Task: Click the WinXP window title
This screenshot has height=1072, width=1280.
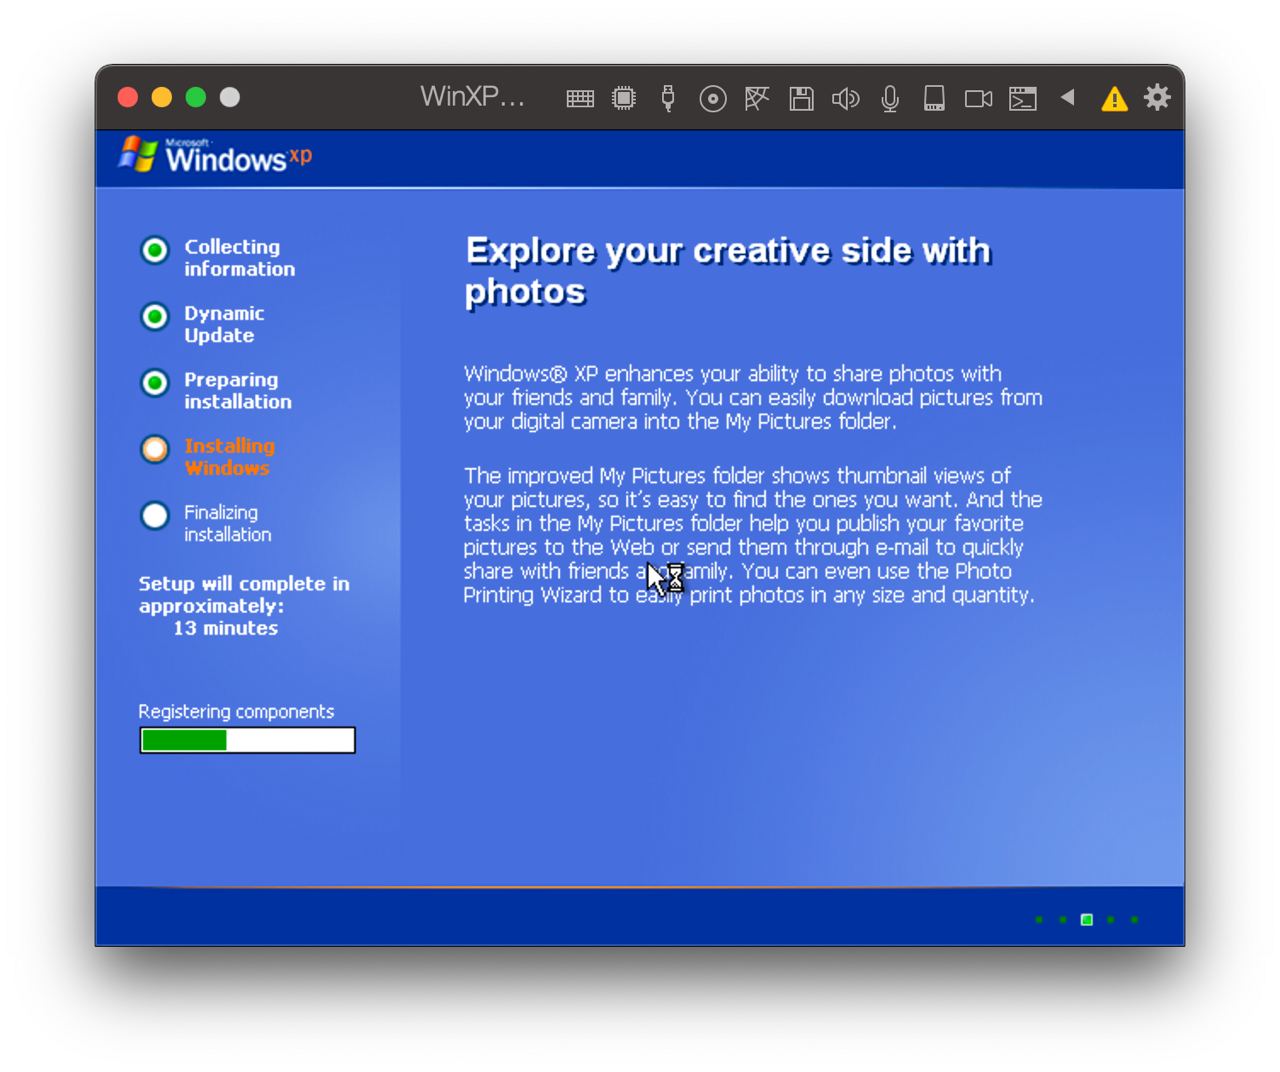Action: (472, 96)
